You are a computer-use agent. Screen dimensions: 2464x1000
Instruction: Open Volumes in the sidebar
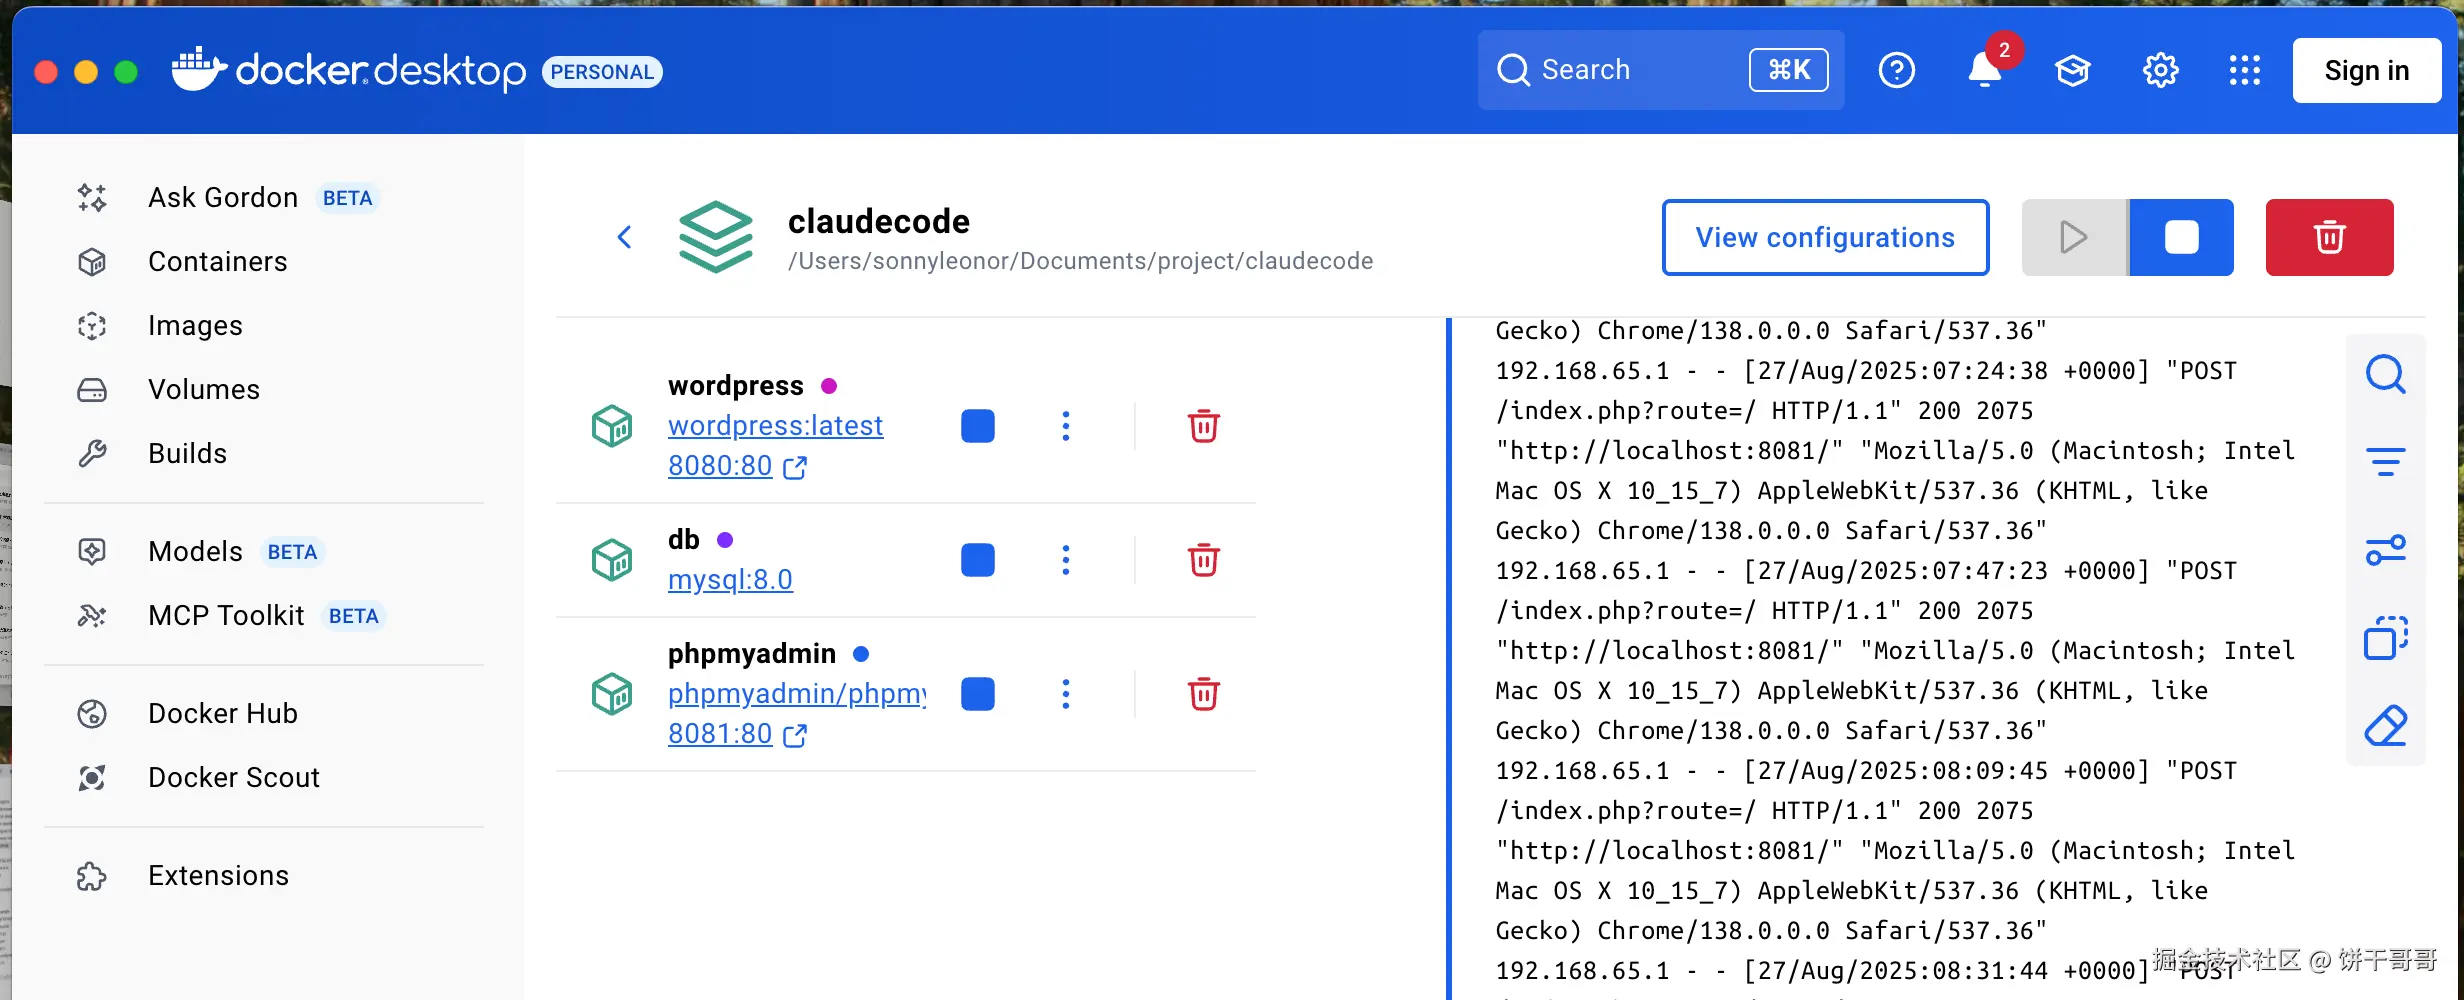pyautogui.click(x=203, y=390)
